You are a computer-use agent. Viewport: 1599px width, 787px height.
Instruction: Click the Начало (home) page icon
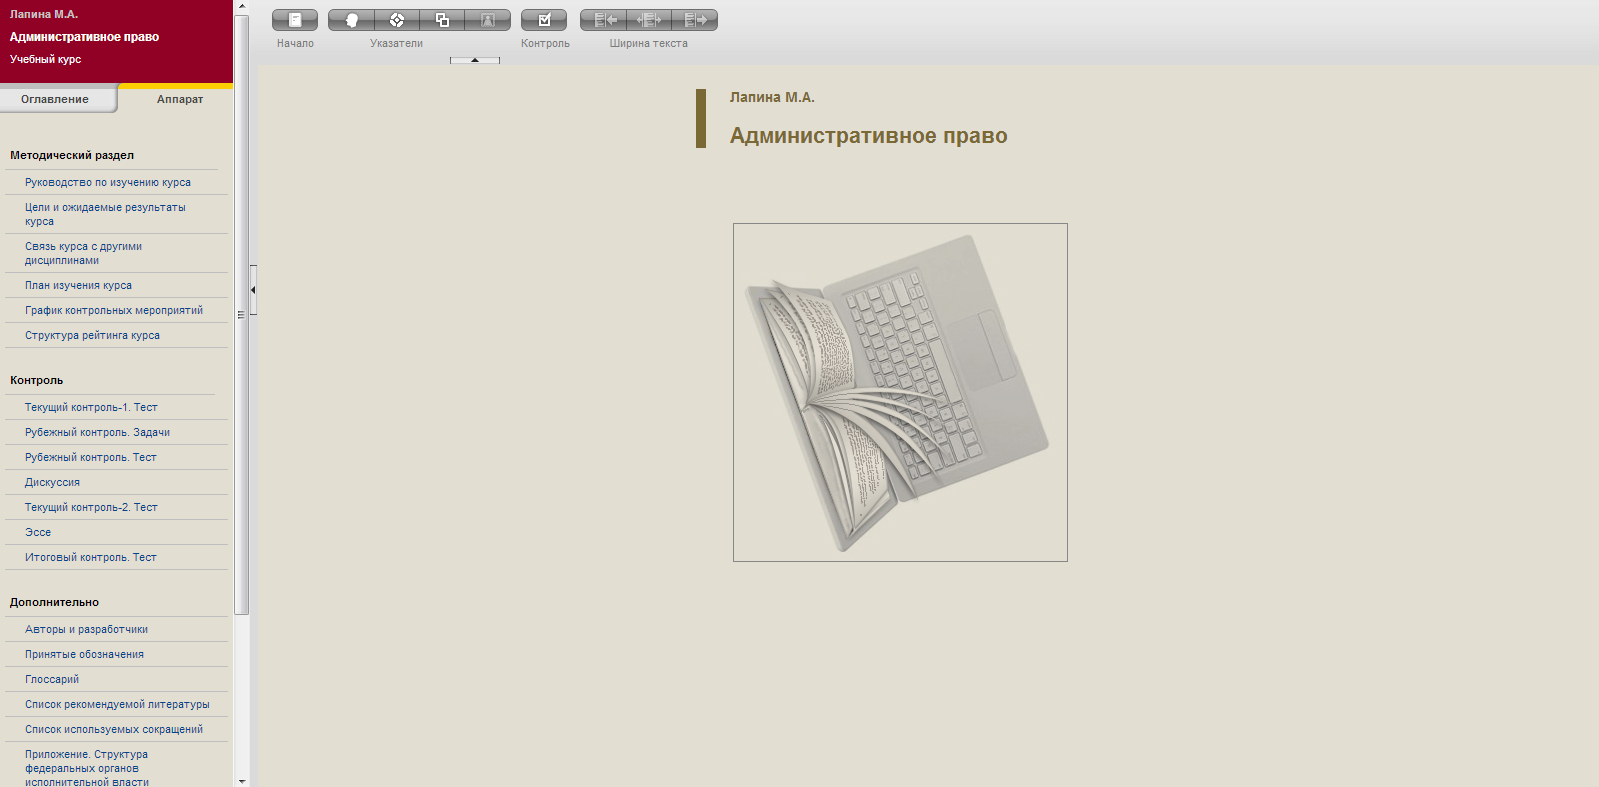coord(295,20)
